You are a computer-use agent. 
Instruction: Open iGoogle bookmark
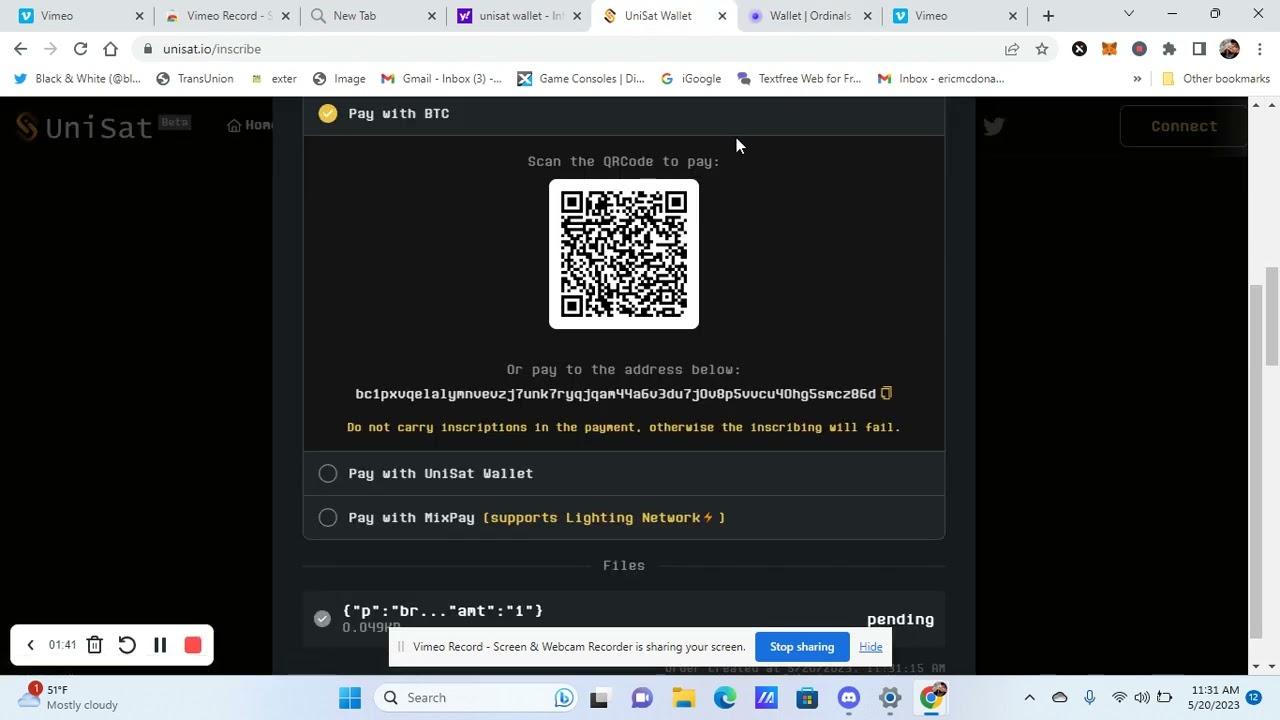pos(691,78)
